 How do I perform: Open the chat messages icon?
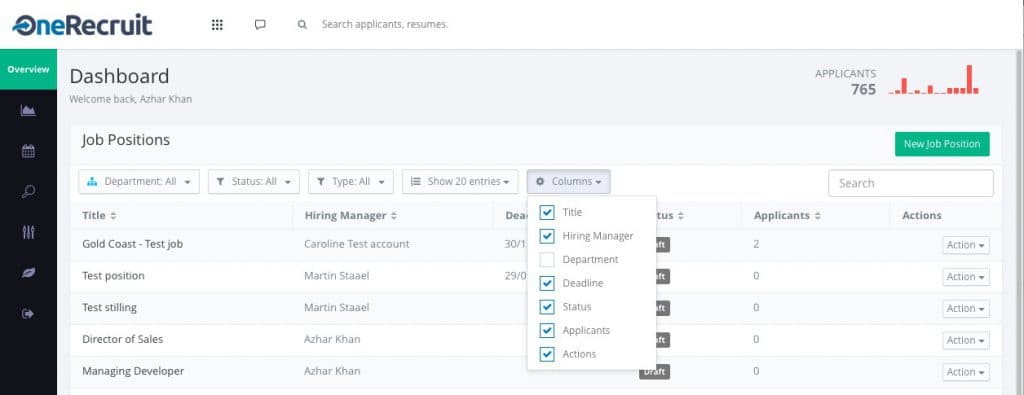pyautogui.click(x=260, y=25)
